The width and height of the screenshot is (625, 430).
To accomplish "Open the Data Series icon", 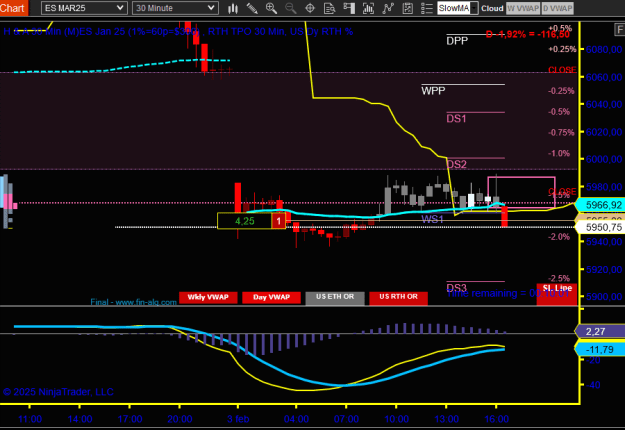I will coord(368,8).
